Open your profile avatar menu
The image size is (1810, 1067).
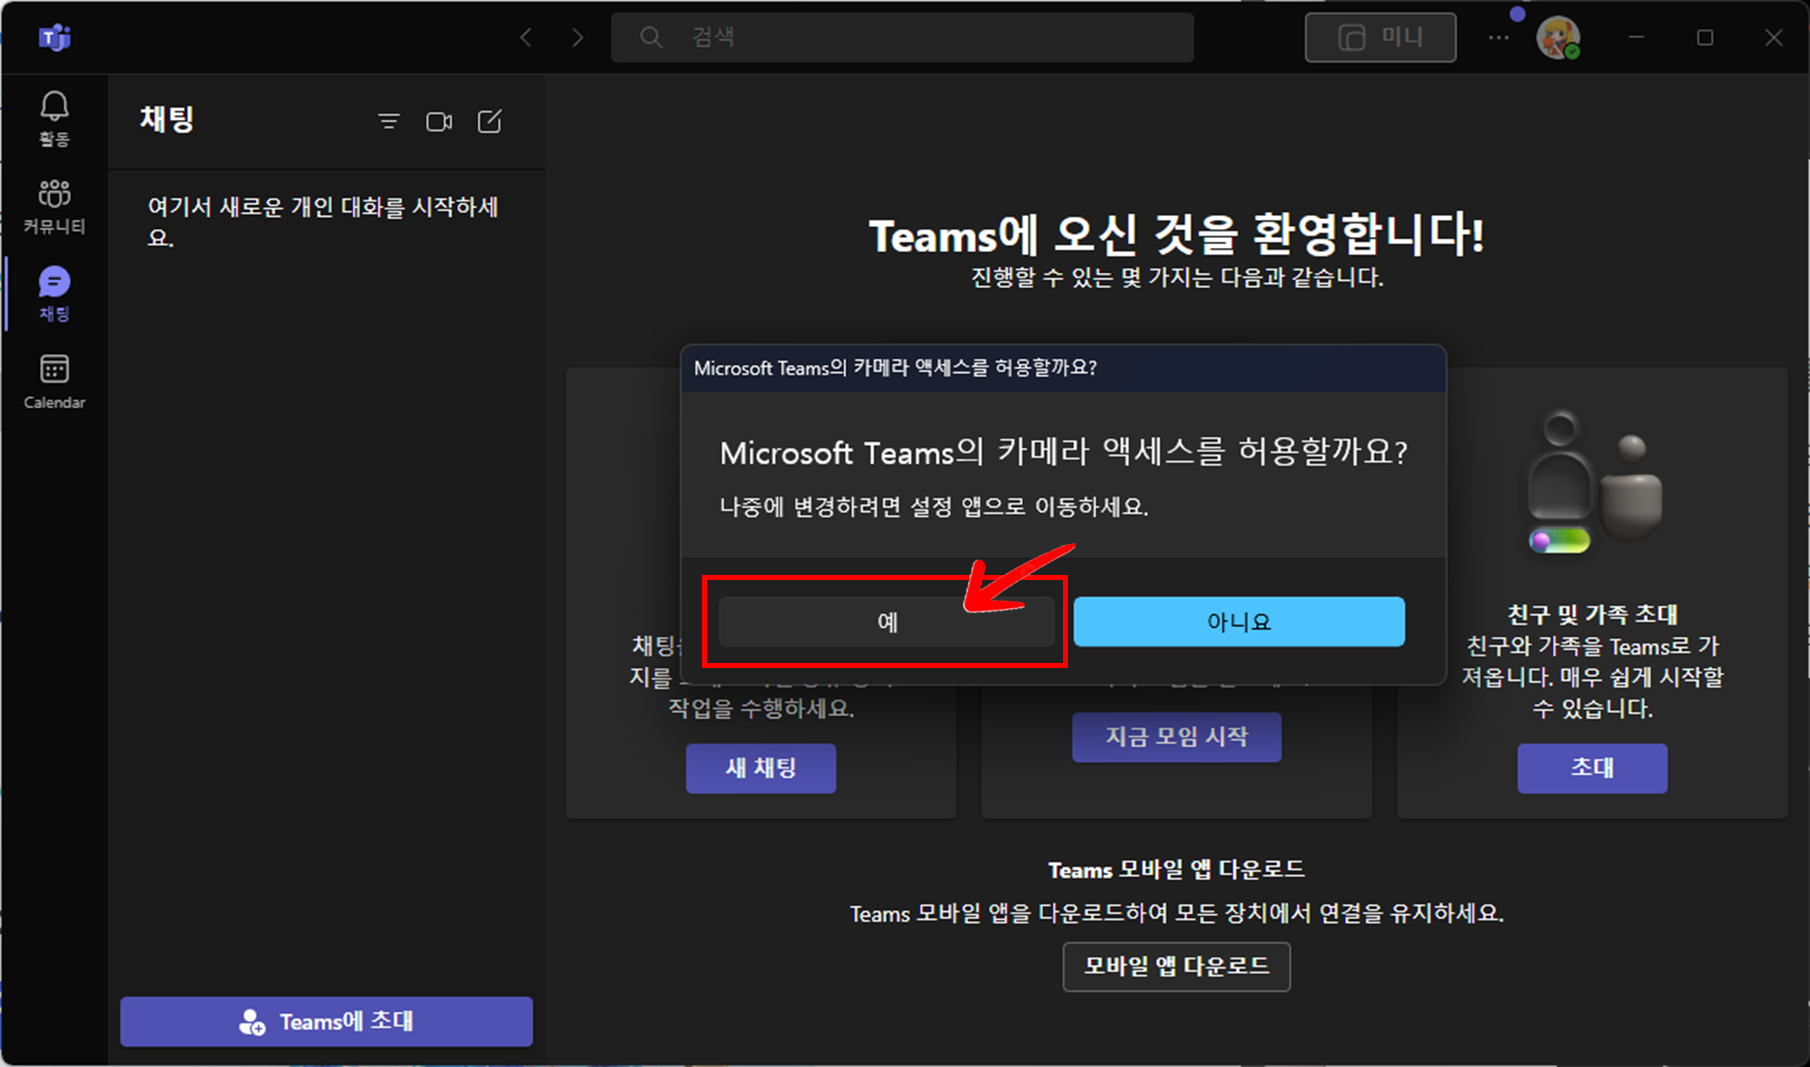1558,37
